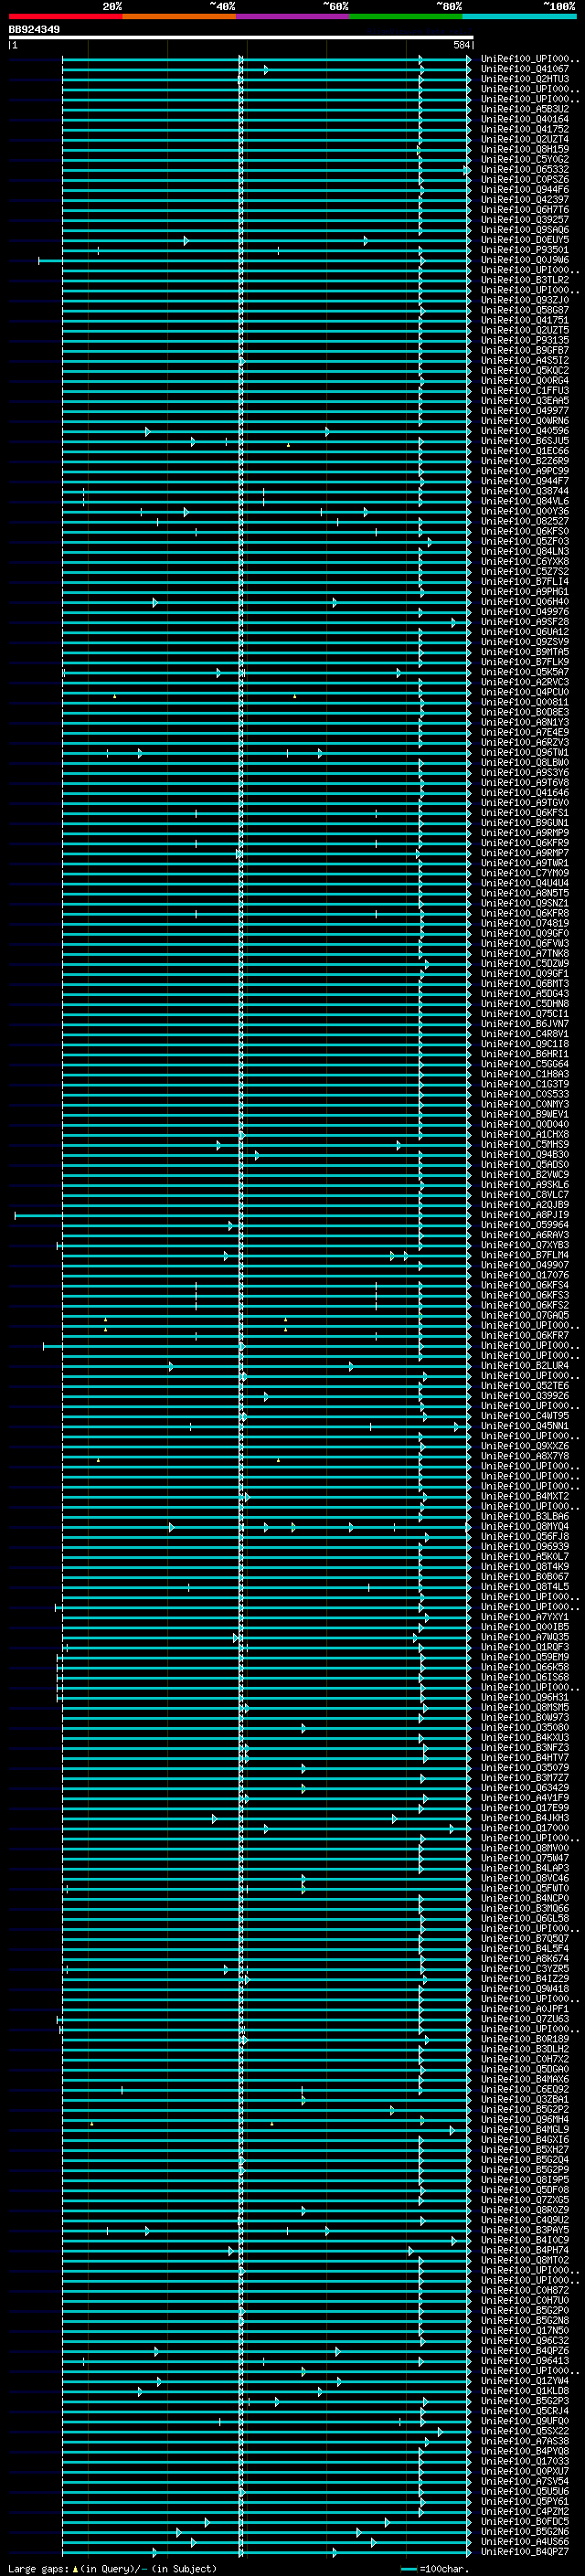Select UniRef100_Q75CI1 label
The width and height of the screenshot is (585, 2576).
click(x=524, y=1014)
